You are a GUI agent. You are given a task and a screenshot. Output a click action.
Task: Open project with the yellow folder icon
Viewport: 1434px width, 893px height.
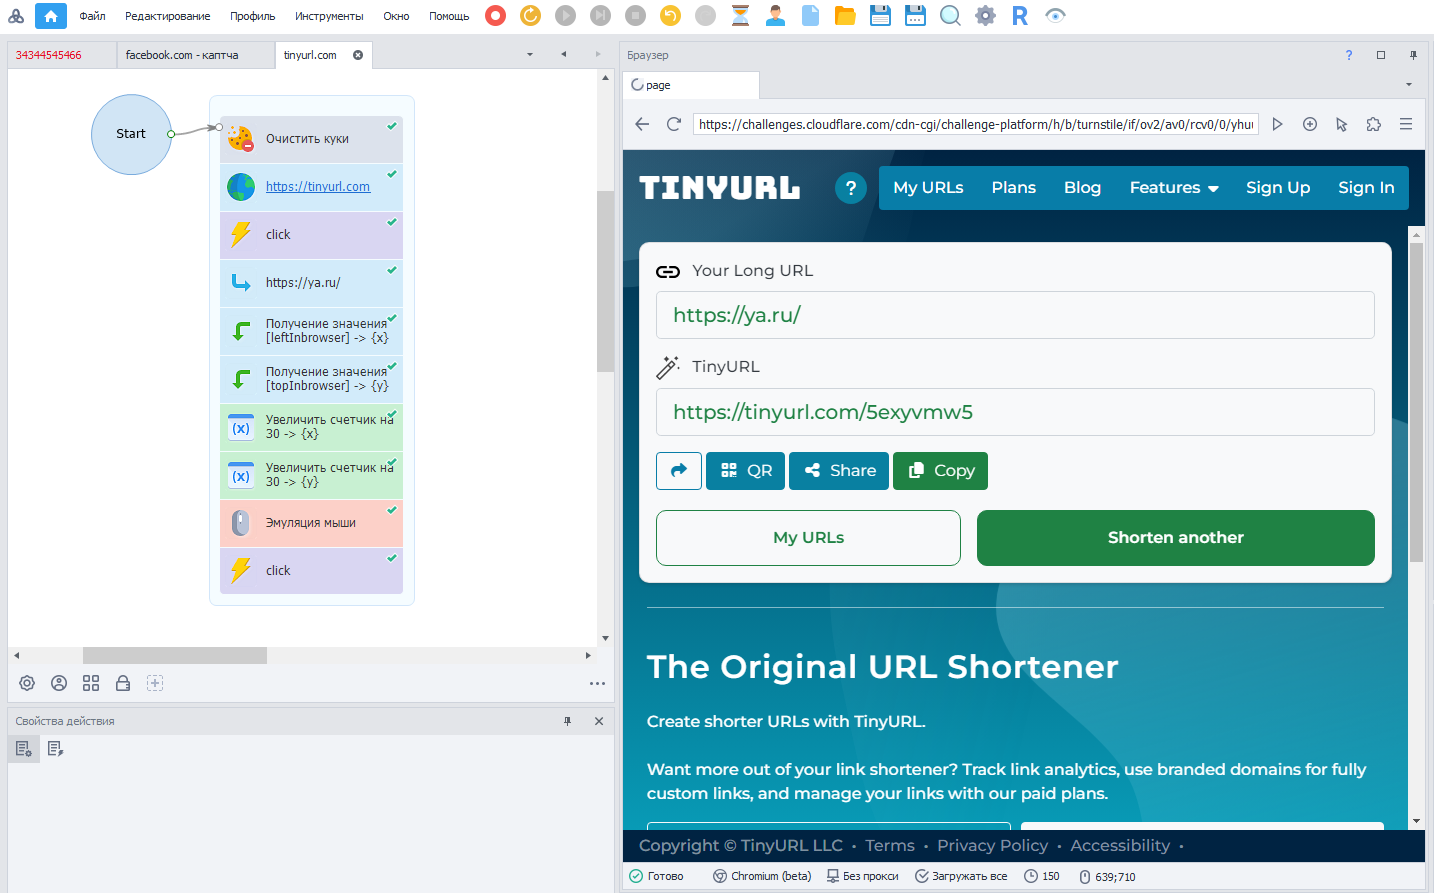(845, 15)
